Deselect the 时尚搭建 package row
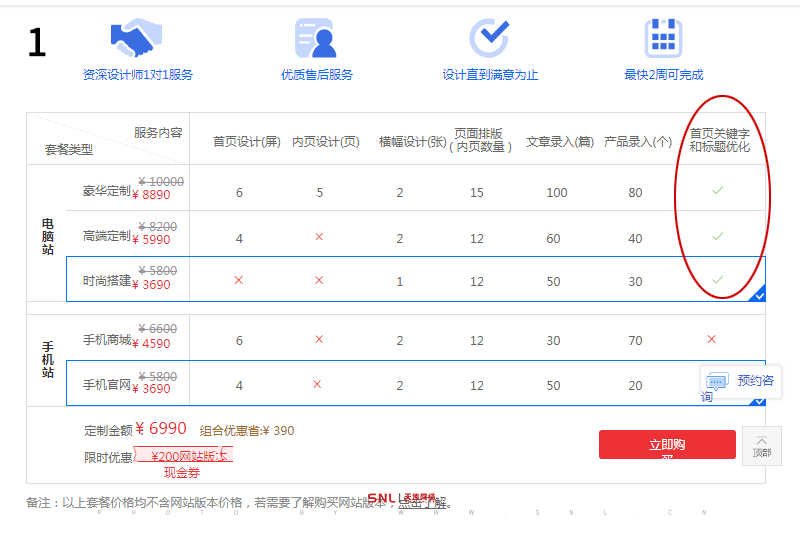Viewport: 800px width, 533px height. point(108,280)
